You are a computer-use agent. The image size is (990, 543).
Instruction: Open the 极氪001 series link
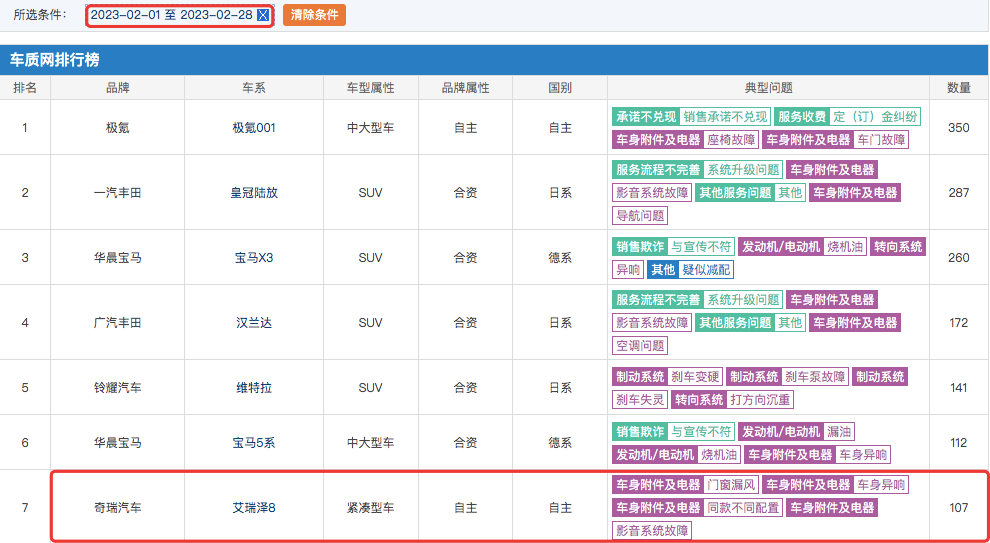[254, 128]
